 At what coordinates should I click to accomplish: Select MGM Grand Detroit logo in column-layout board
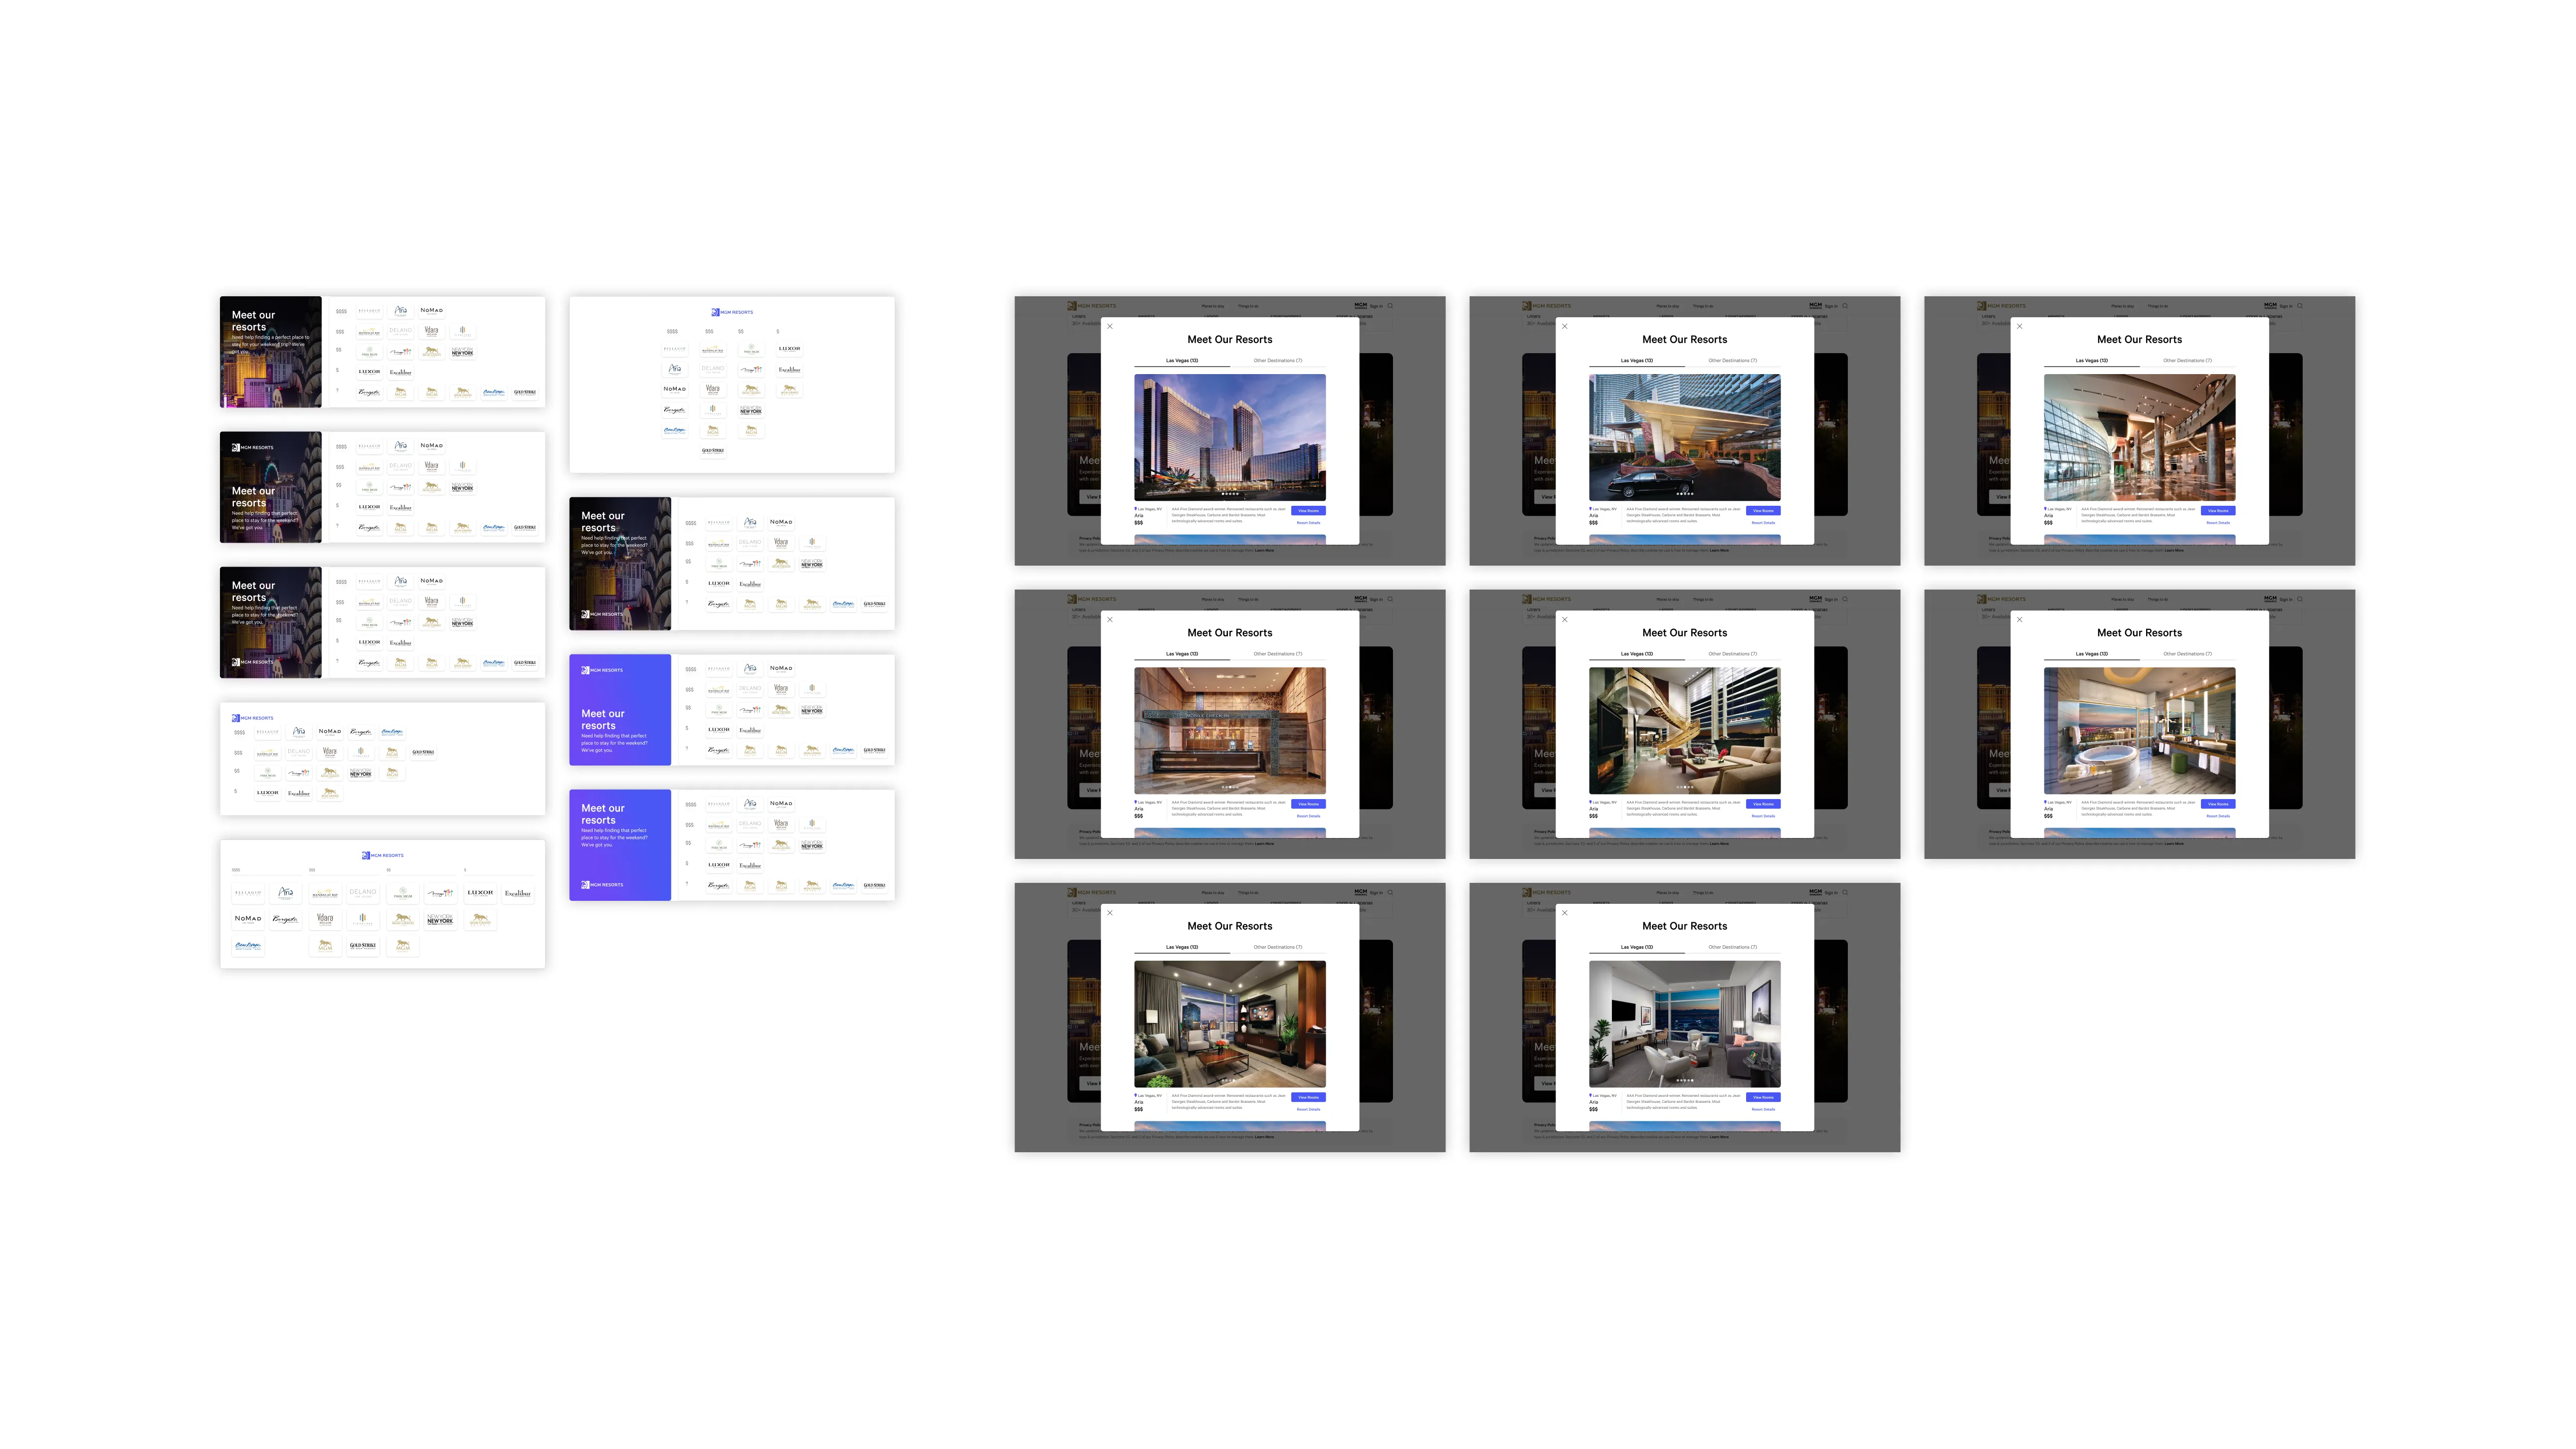pyautogui.click(x=790, y=390)
